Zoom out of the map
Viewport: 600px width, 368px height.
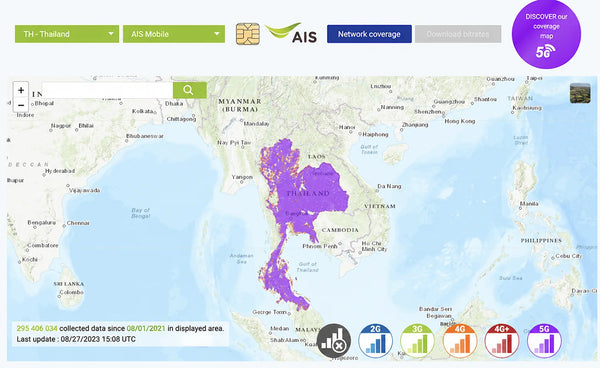click(x=21, y=105)
